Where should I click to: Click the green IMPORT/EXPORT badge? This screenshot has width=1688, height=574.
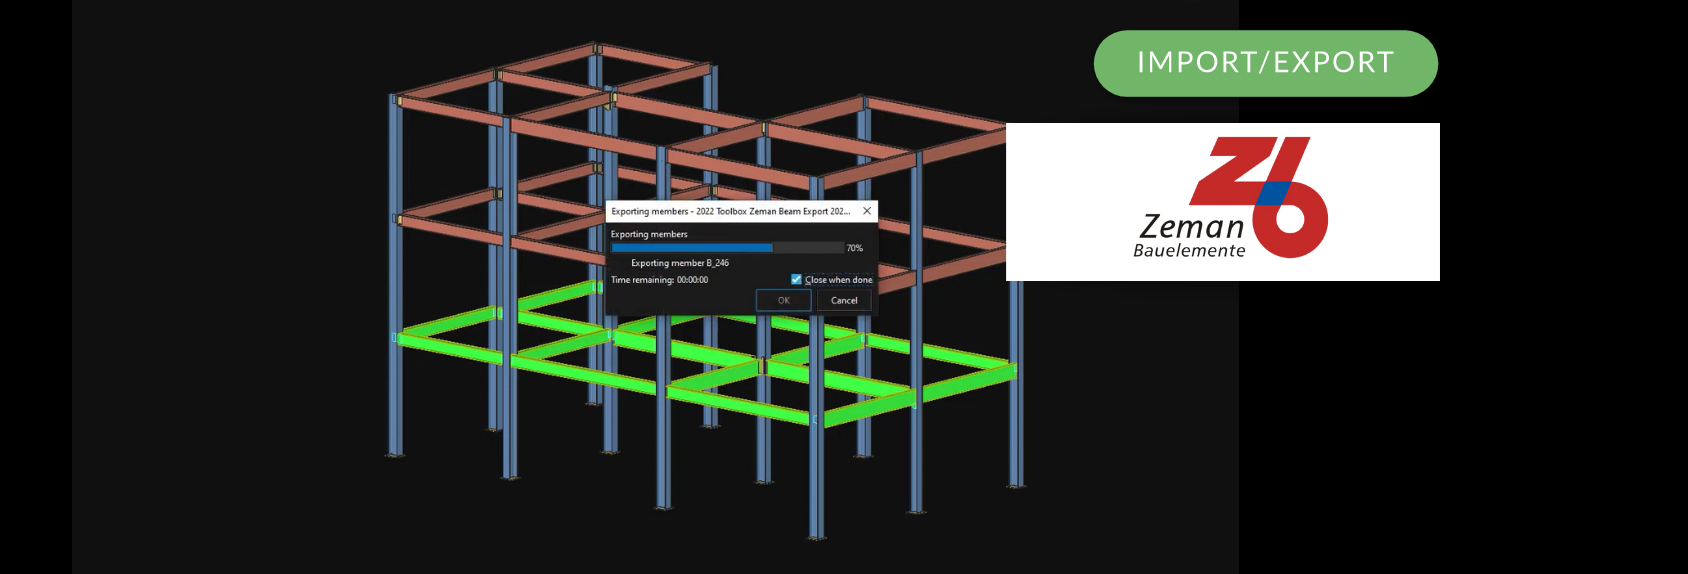coord(1265,63)
